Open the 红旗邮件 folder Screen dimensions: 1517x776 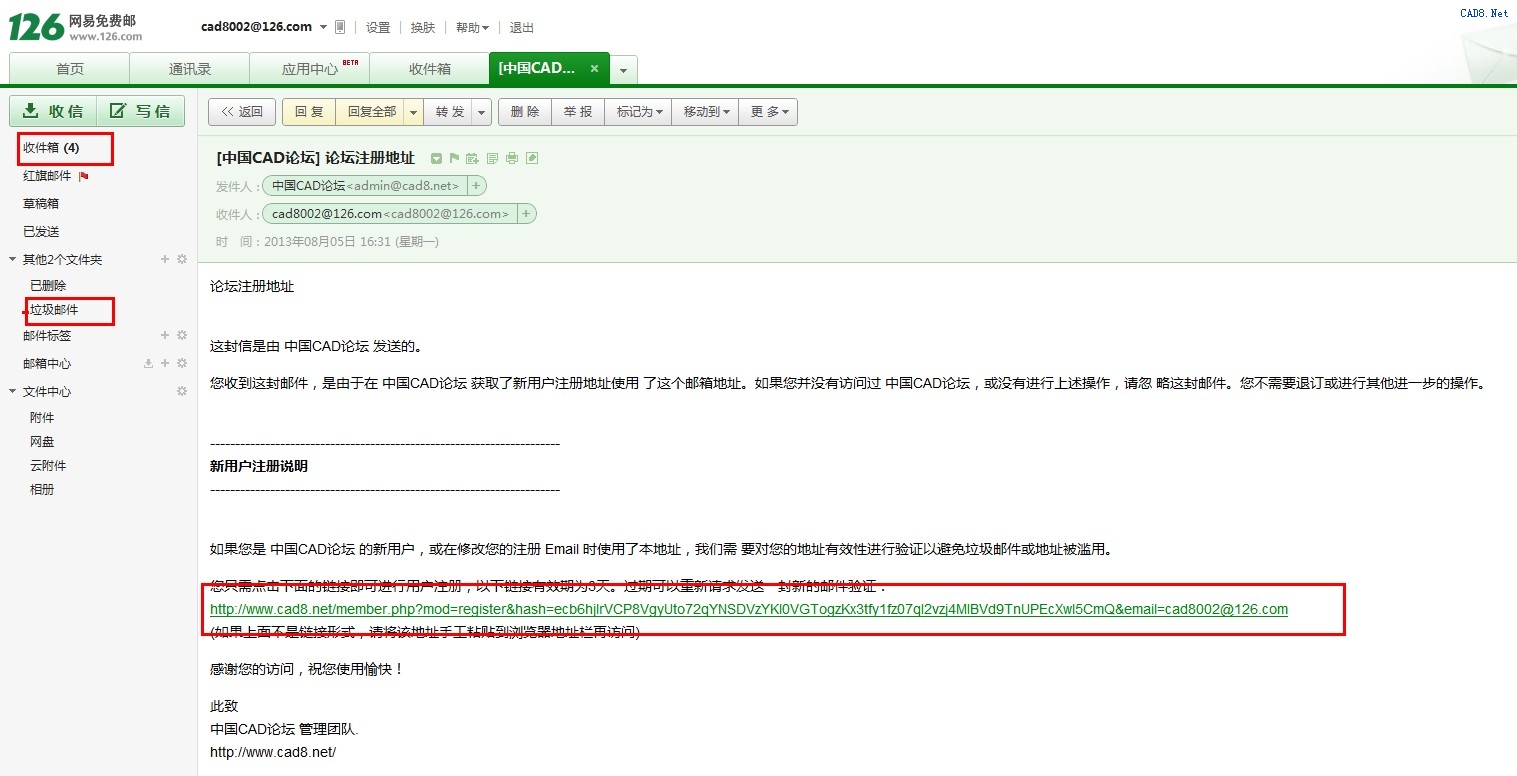tap(48, 176)
